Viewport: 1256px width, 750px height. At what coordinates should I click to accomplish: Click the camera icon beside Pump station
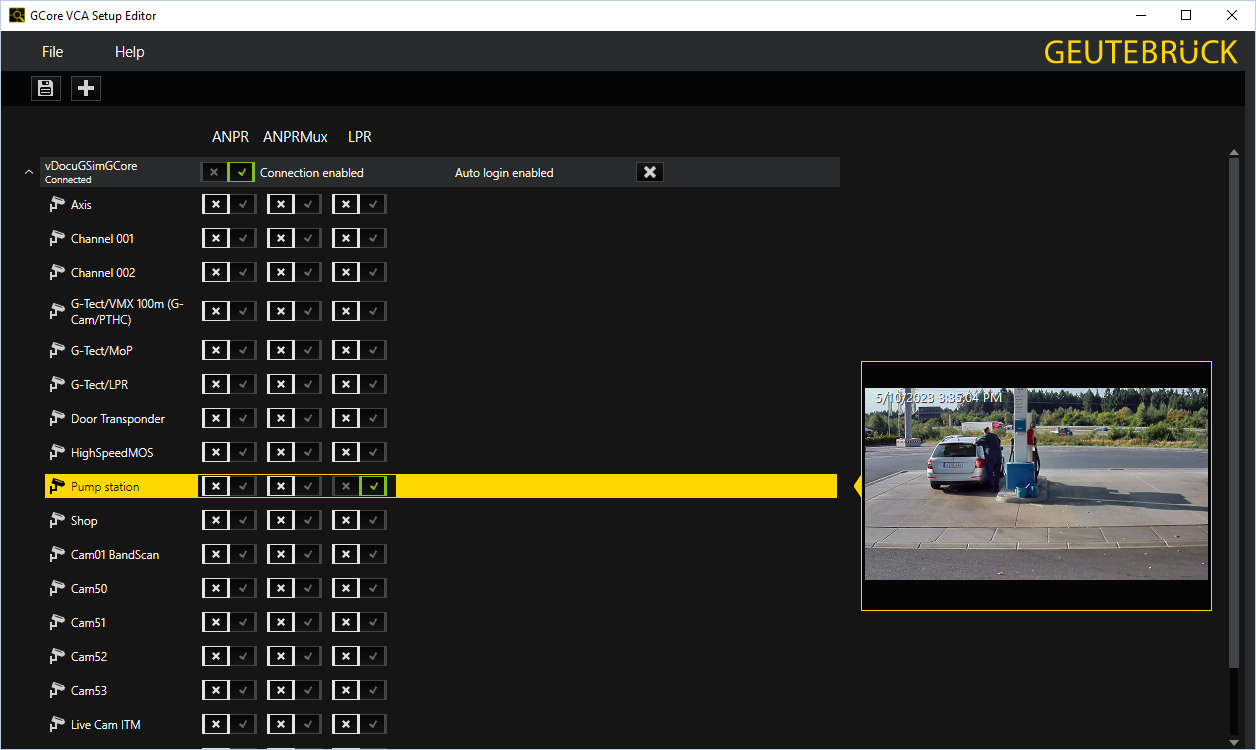(57, 487)
